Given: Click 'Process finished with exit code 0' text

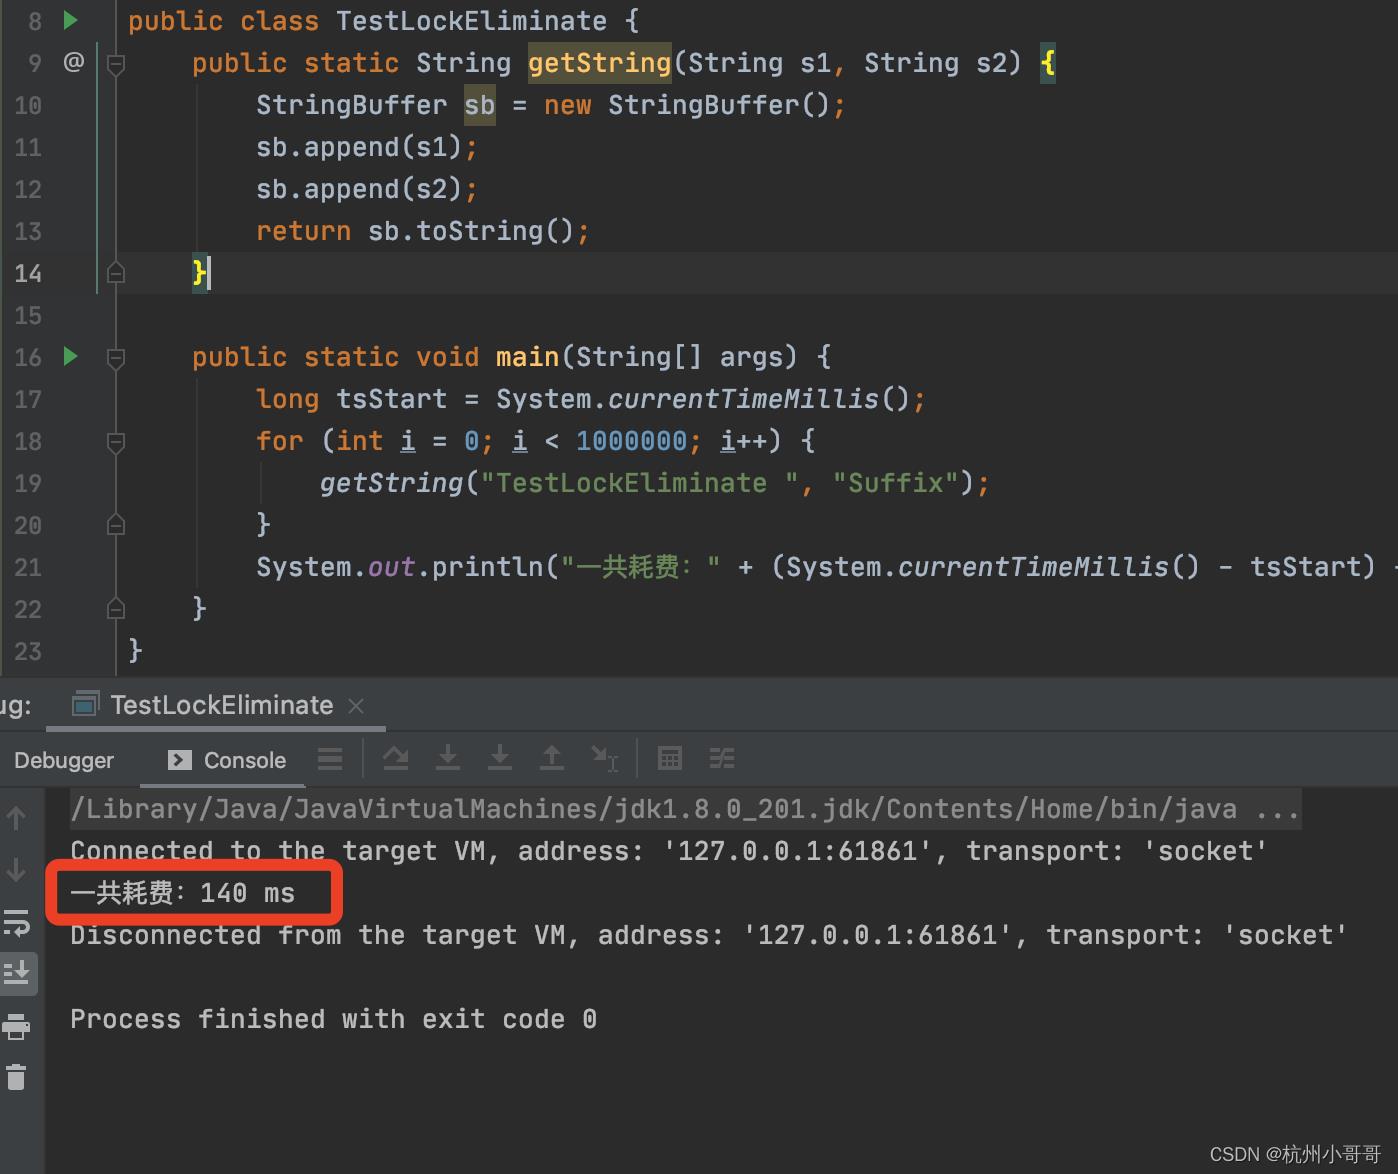Looking at the screenshot, I should coord(334,1019).
